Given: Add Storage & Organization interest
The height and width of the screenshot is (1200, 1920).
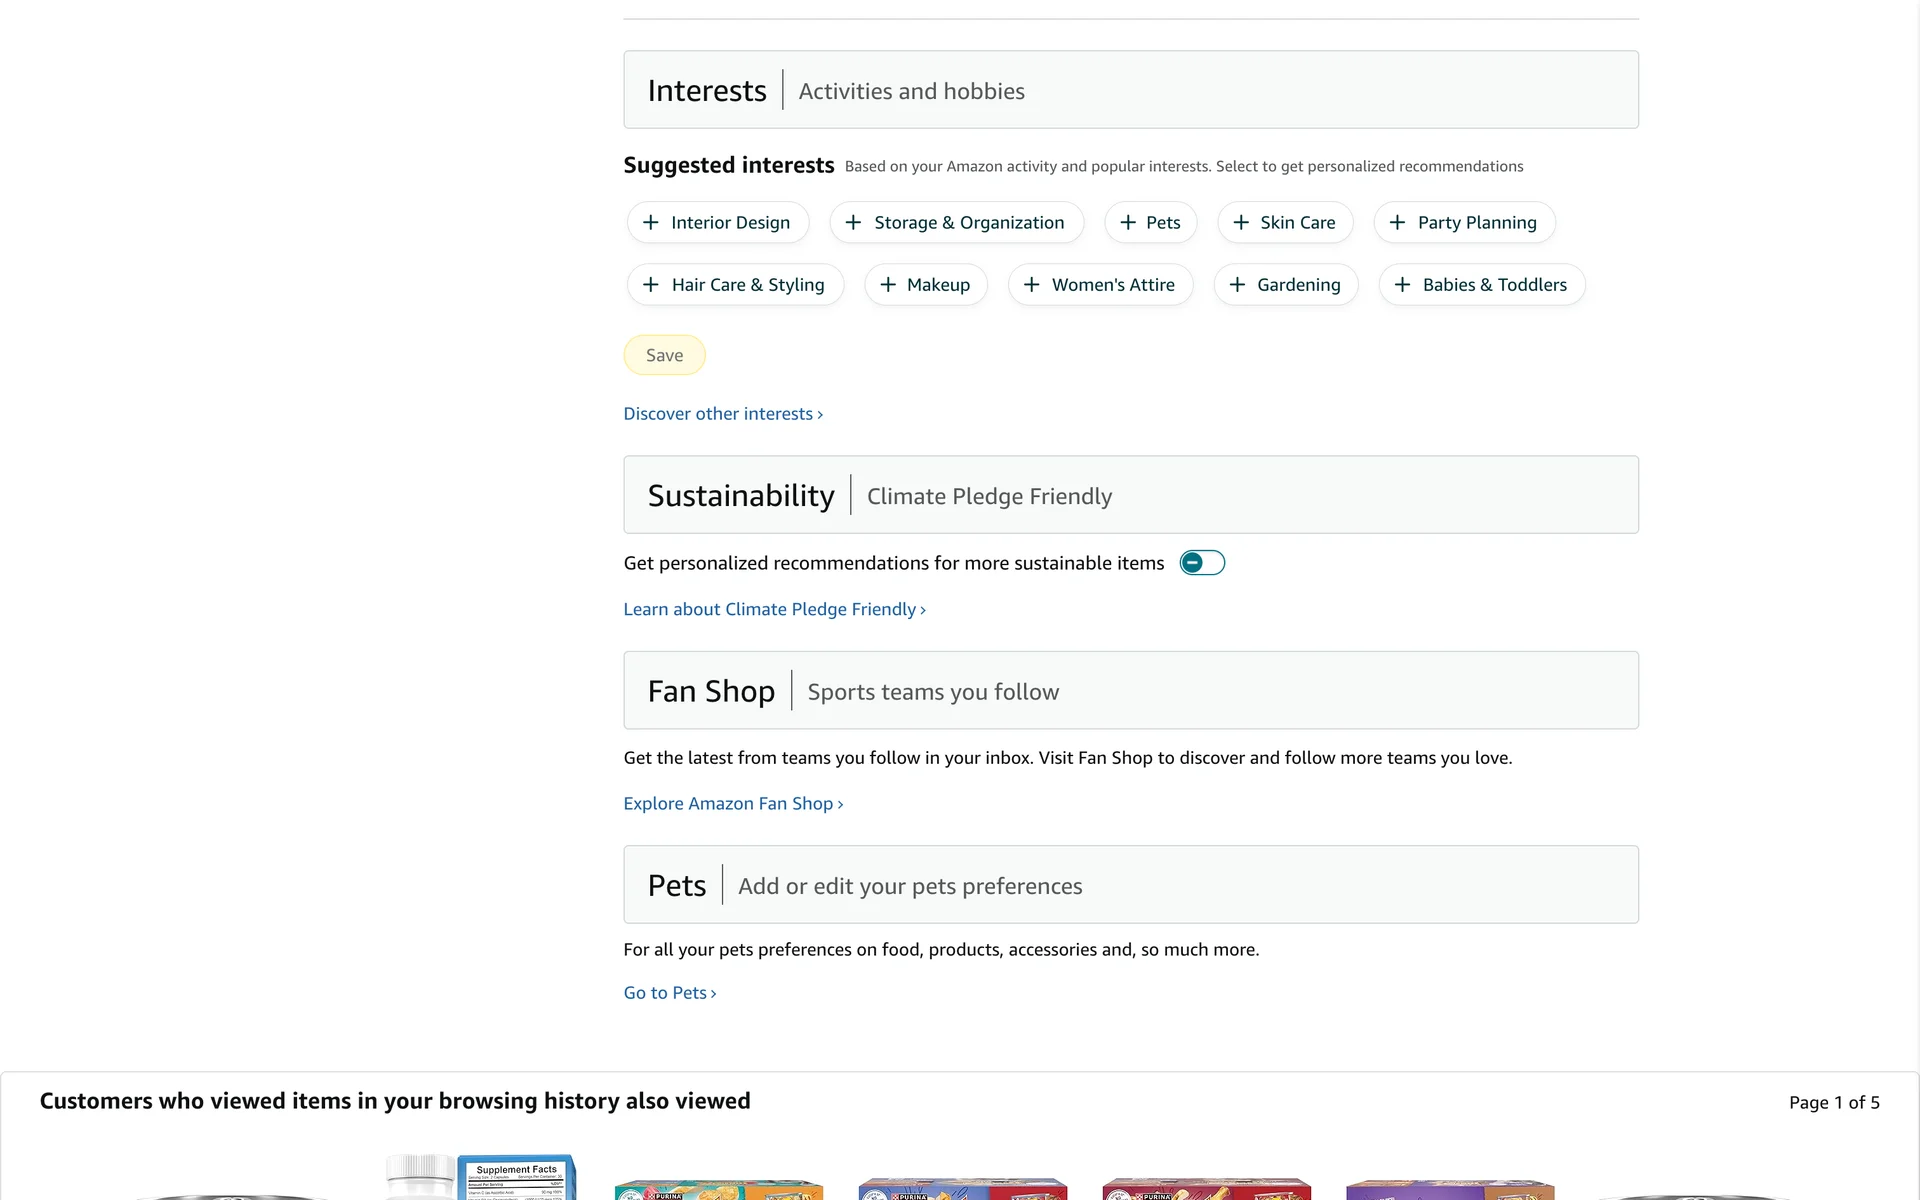Looking at the screenshot, I should click(956, 222).
